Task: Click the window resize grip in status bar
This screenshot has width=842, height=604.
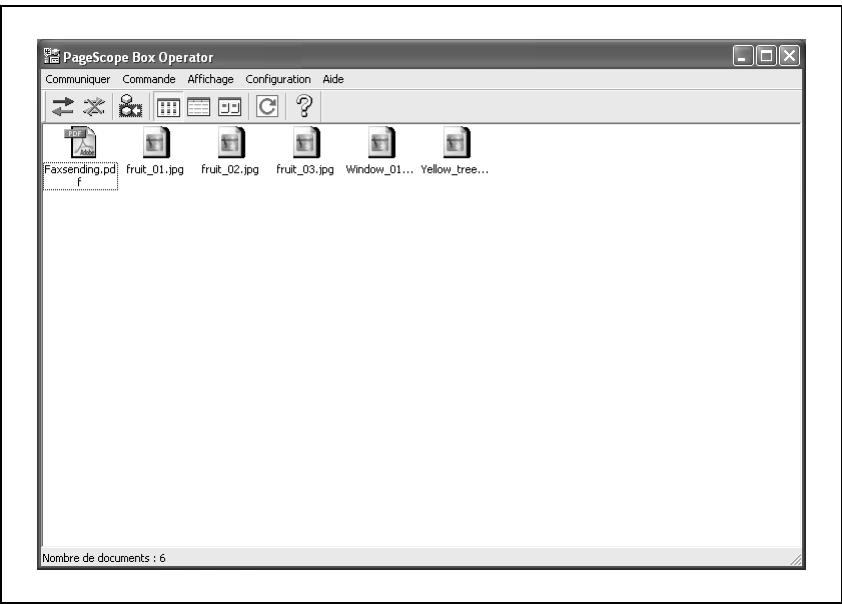Action: coord(796,559)
